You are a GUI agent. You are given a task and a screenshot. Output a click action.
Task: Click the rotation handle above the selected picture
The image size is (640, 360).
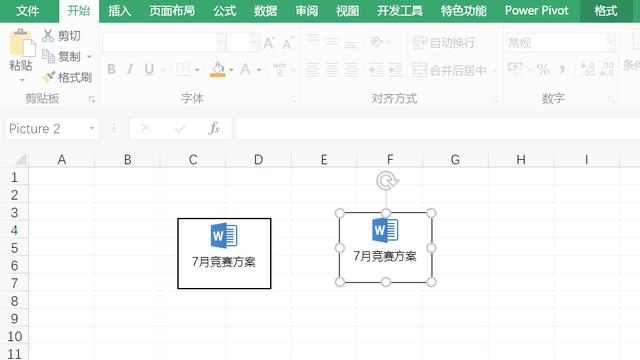(x=387, y=180)
